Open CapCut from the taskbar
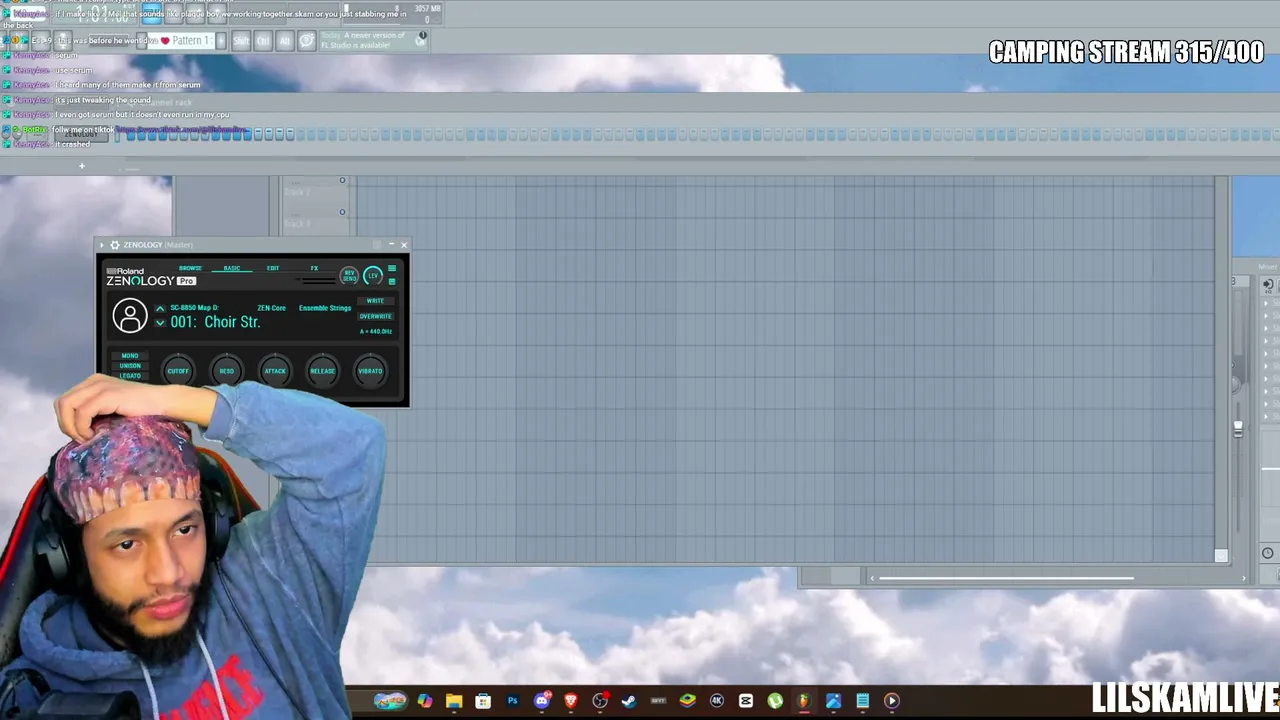This screenshot has height=720, width=1280. pos(746,701)
